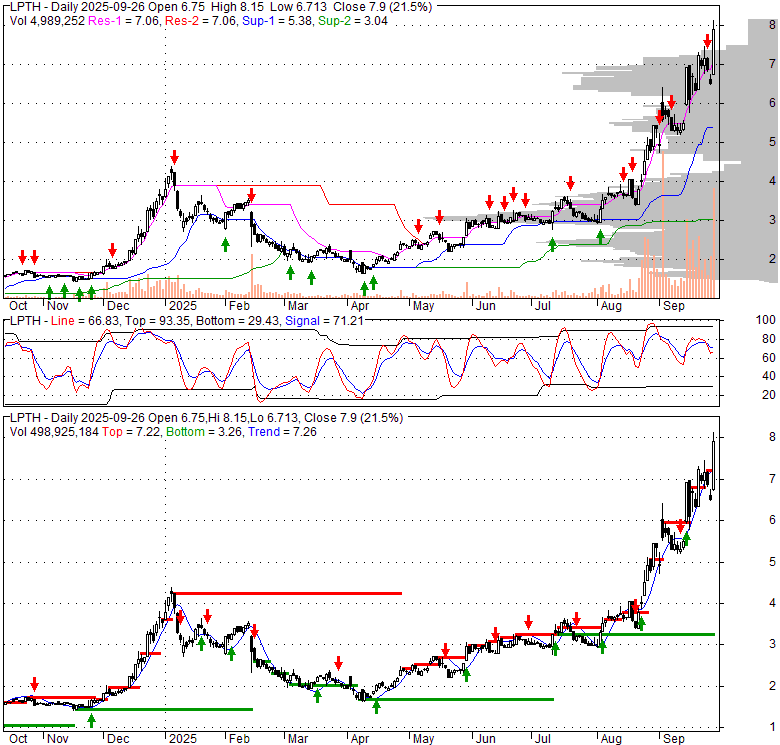780x745 pixels.
Task: Click the 60 level on the oscillator axis
Action: point(769,358)
